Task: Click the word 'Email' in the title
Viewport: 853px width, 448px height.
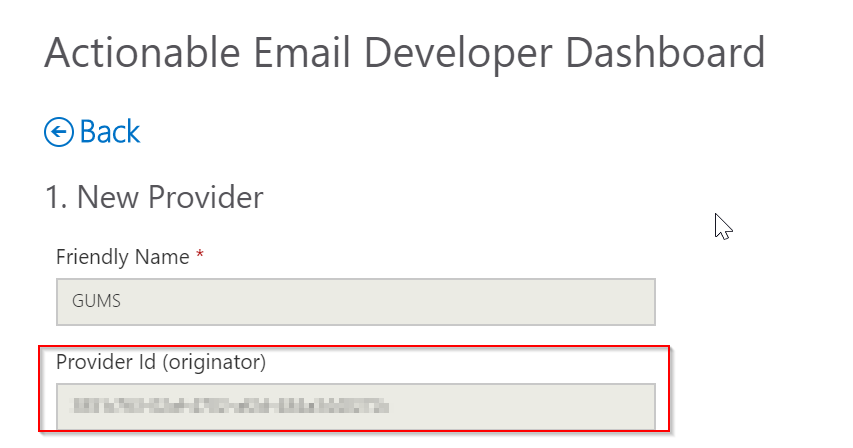Action: 301,52
